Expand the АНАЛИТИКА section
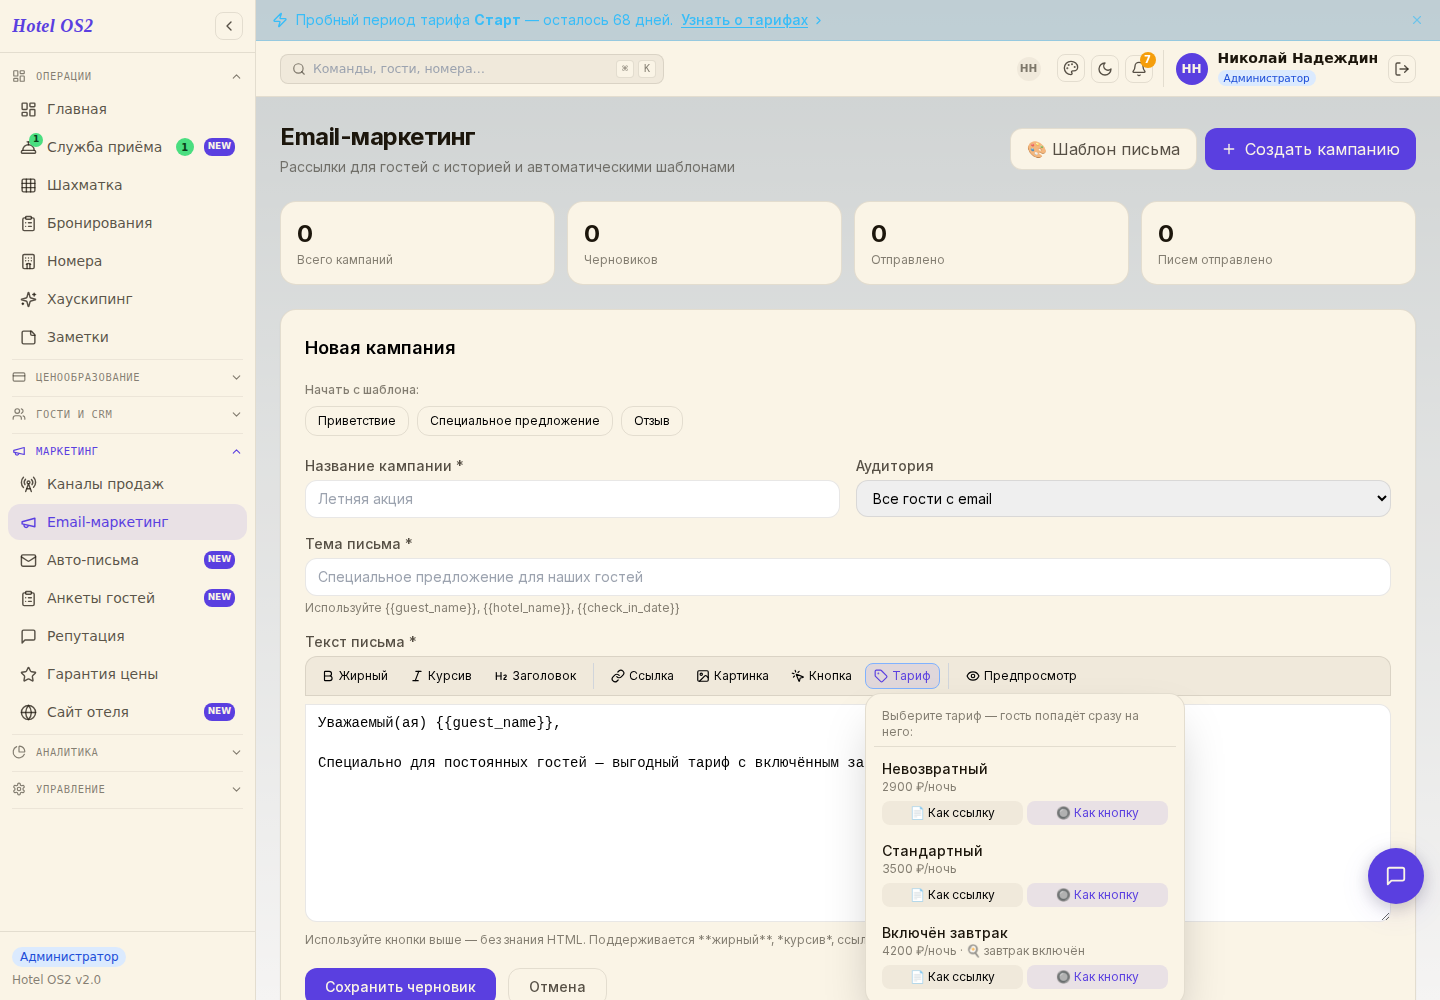 pos(127,752)
